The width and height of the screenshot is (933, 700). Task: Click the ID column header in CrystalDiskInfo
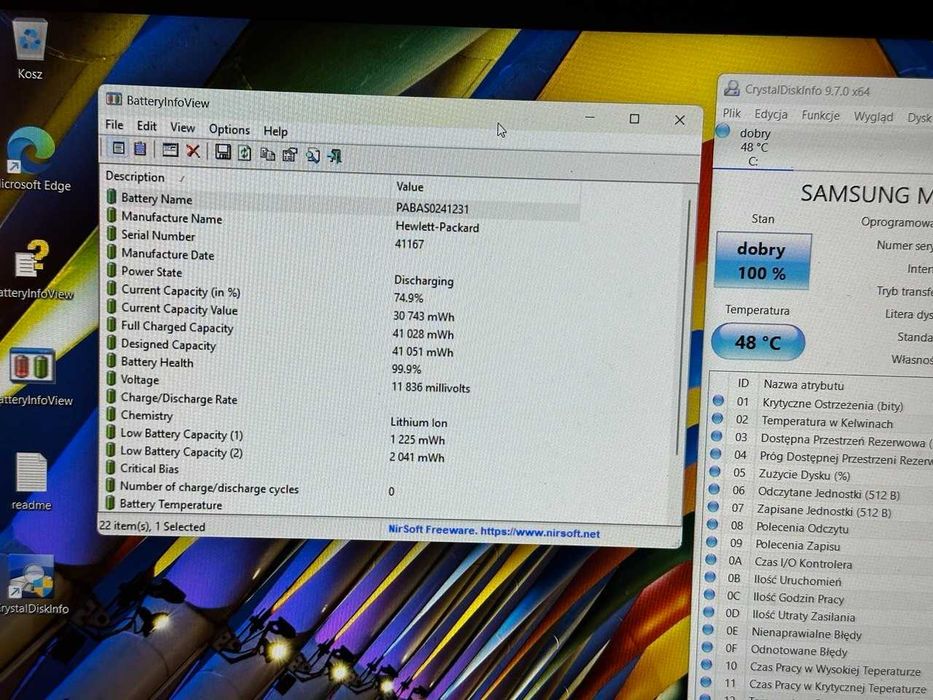[743, 383]
